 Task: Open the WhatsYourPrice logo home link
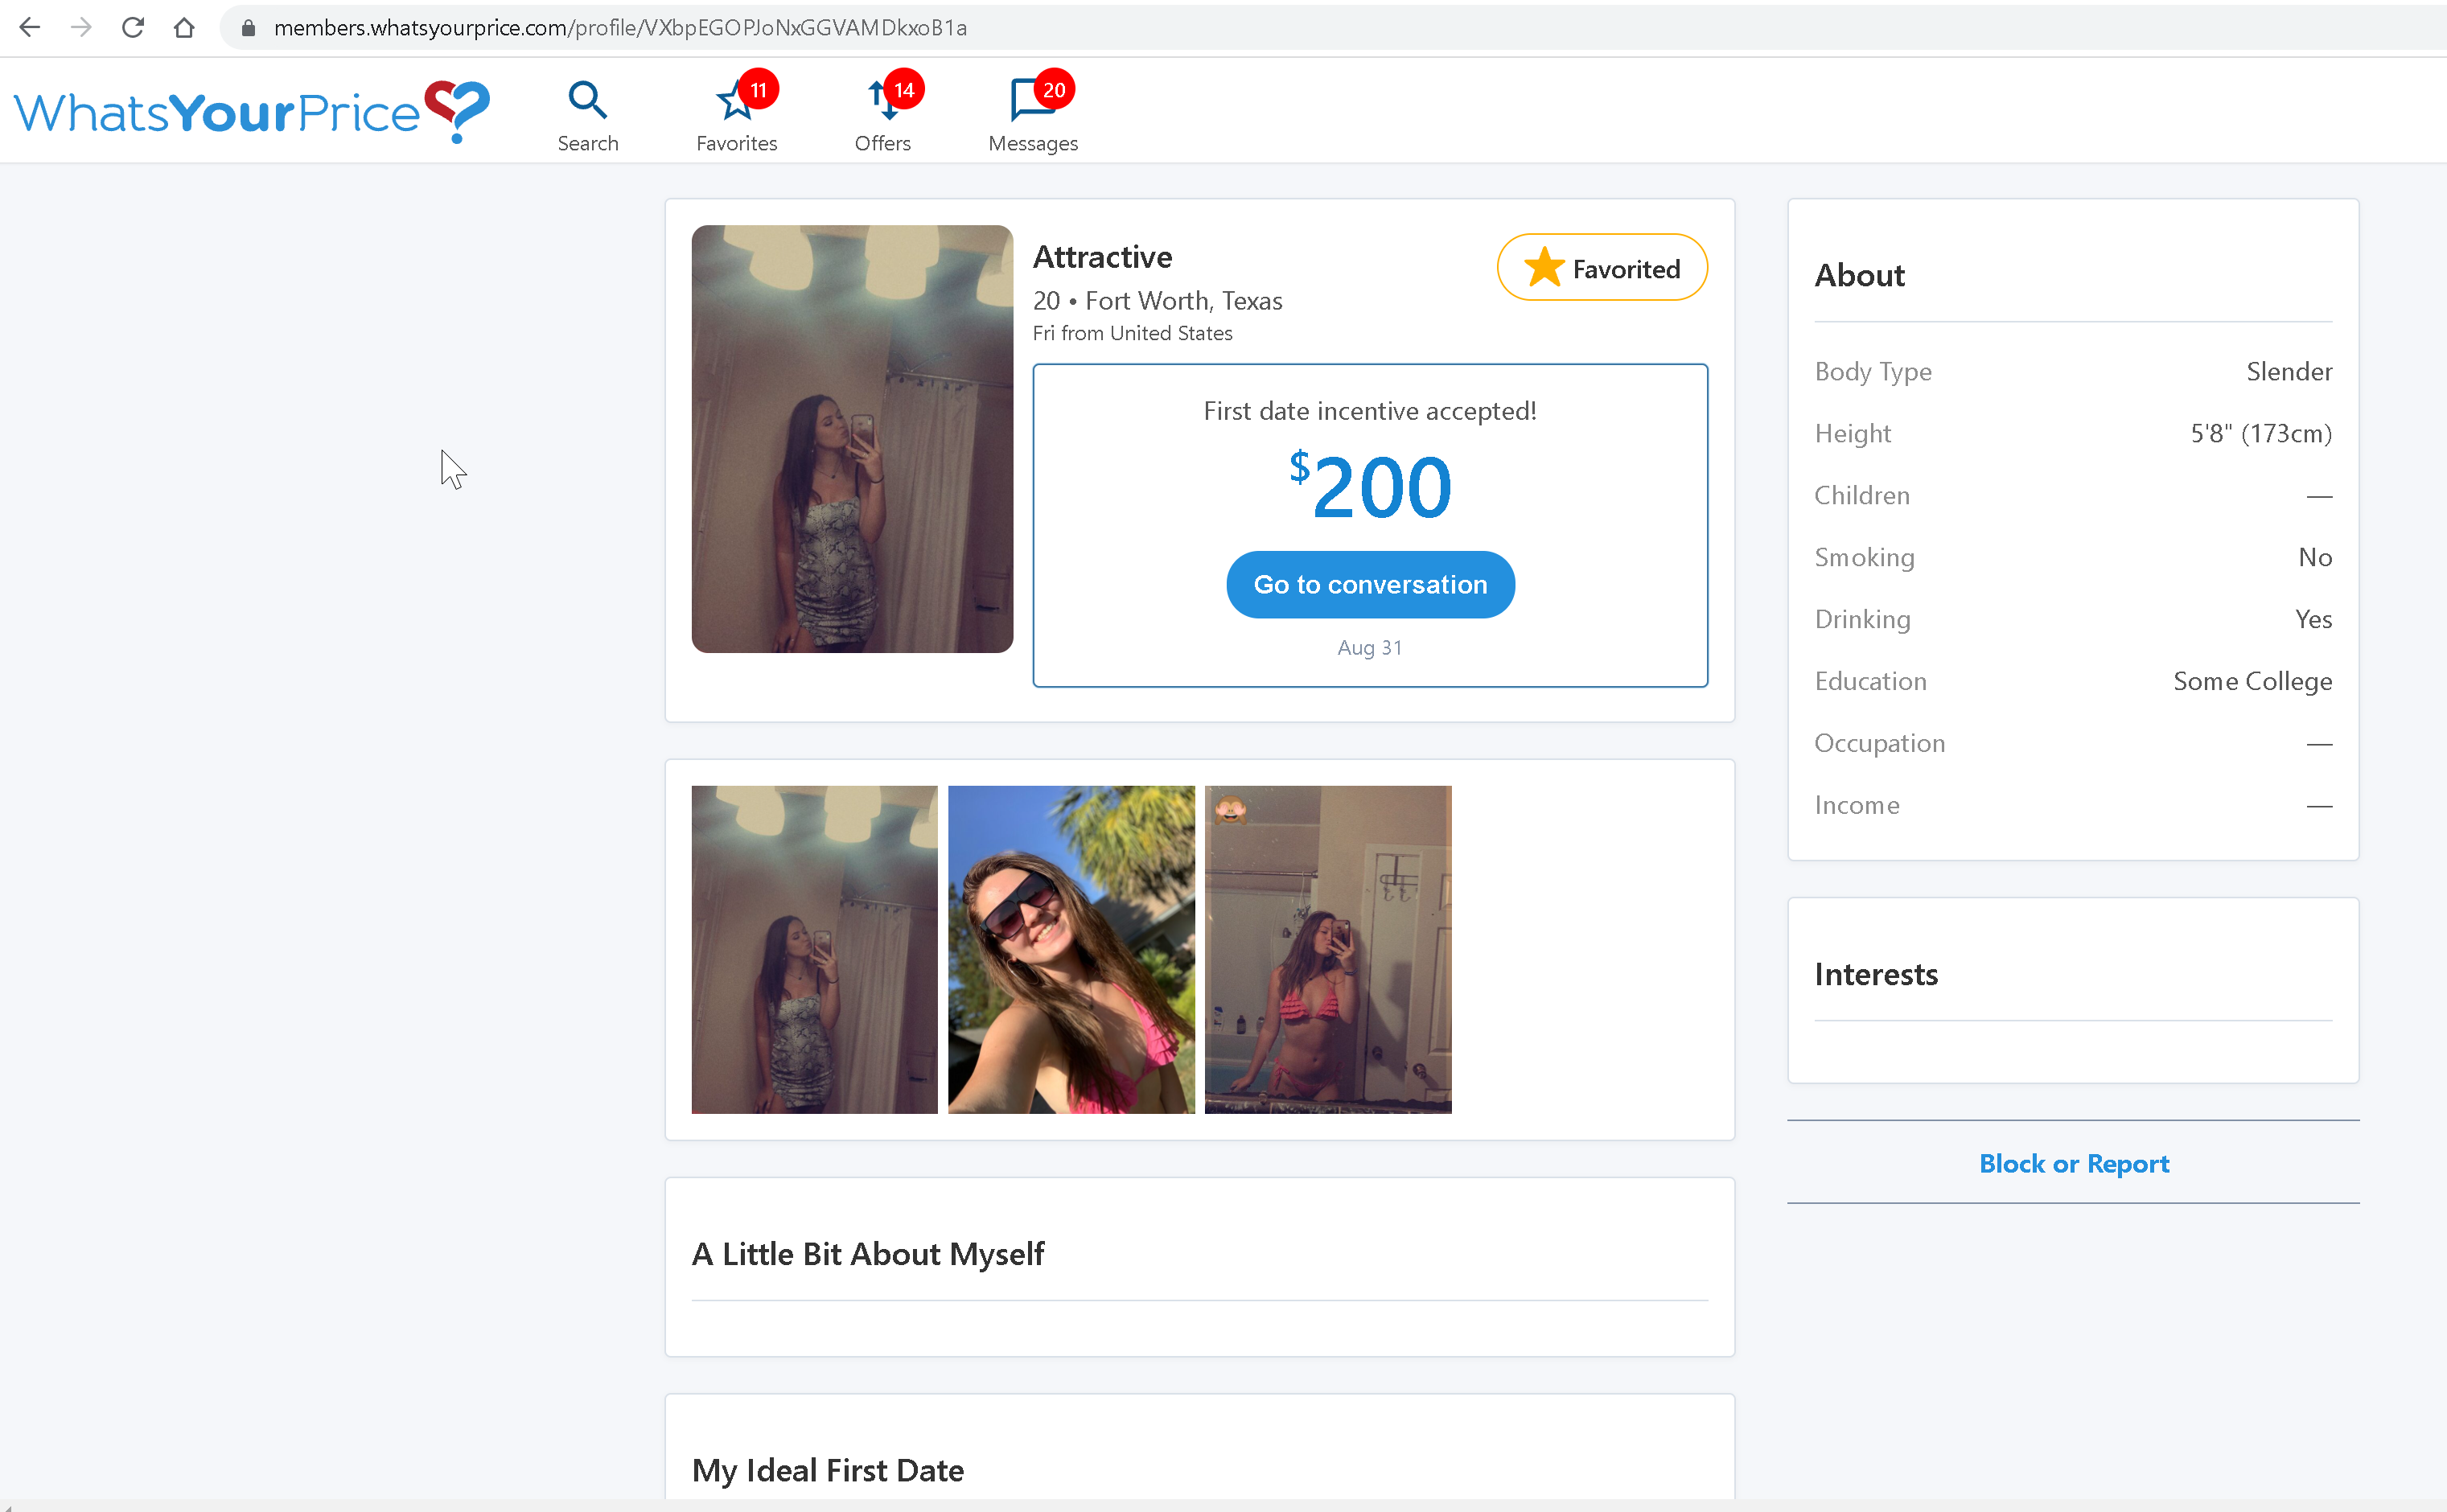252,112
